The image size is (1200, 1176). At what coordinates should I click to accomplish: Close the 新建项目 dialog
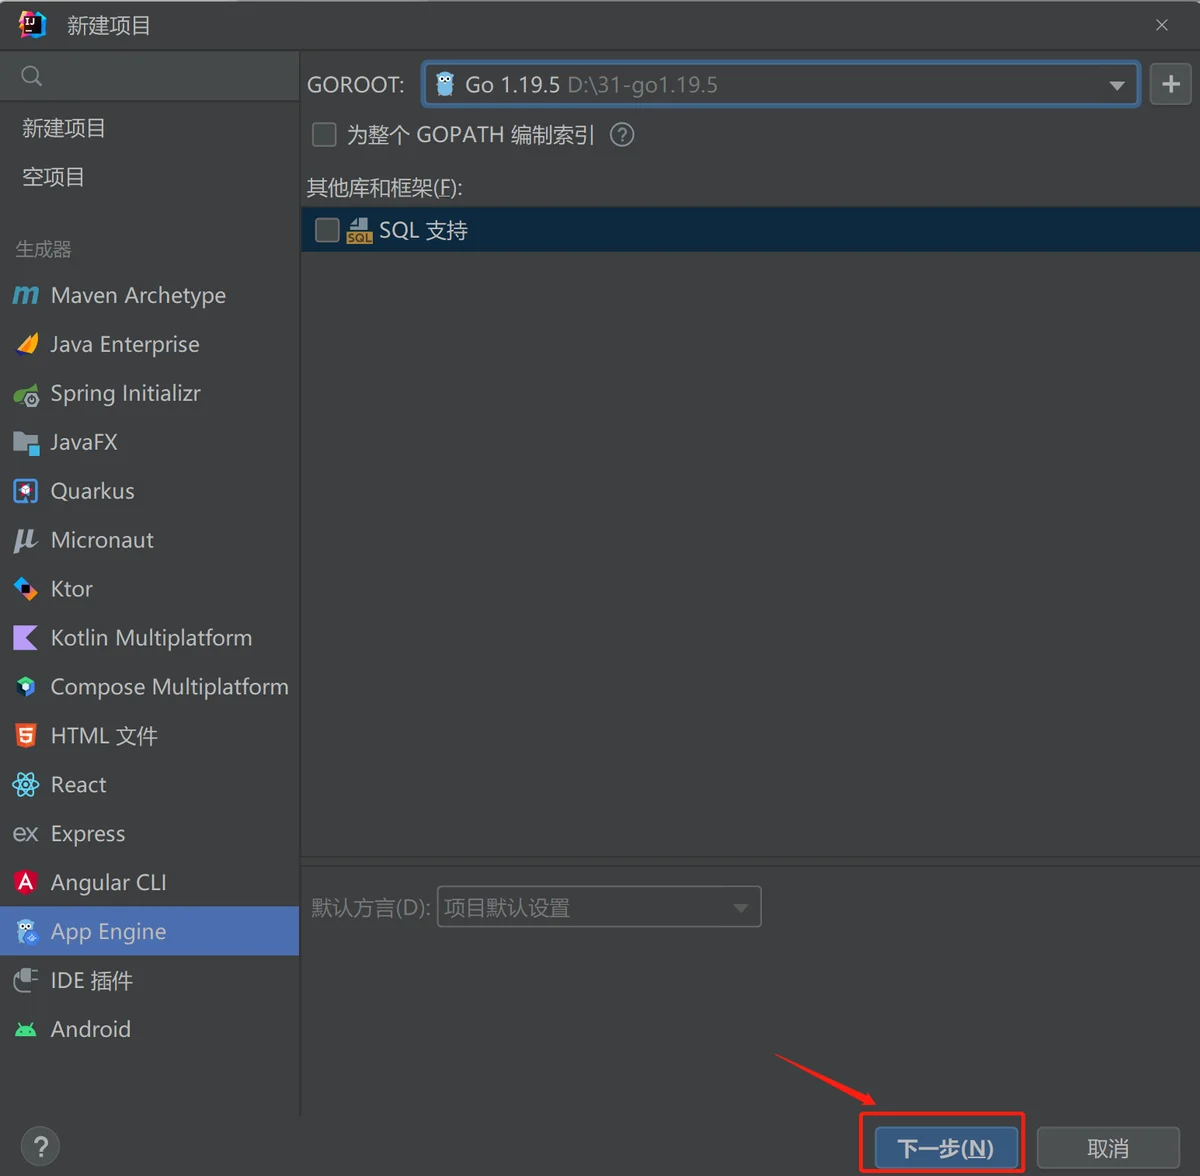coord(1162,25)
